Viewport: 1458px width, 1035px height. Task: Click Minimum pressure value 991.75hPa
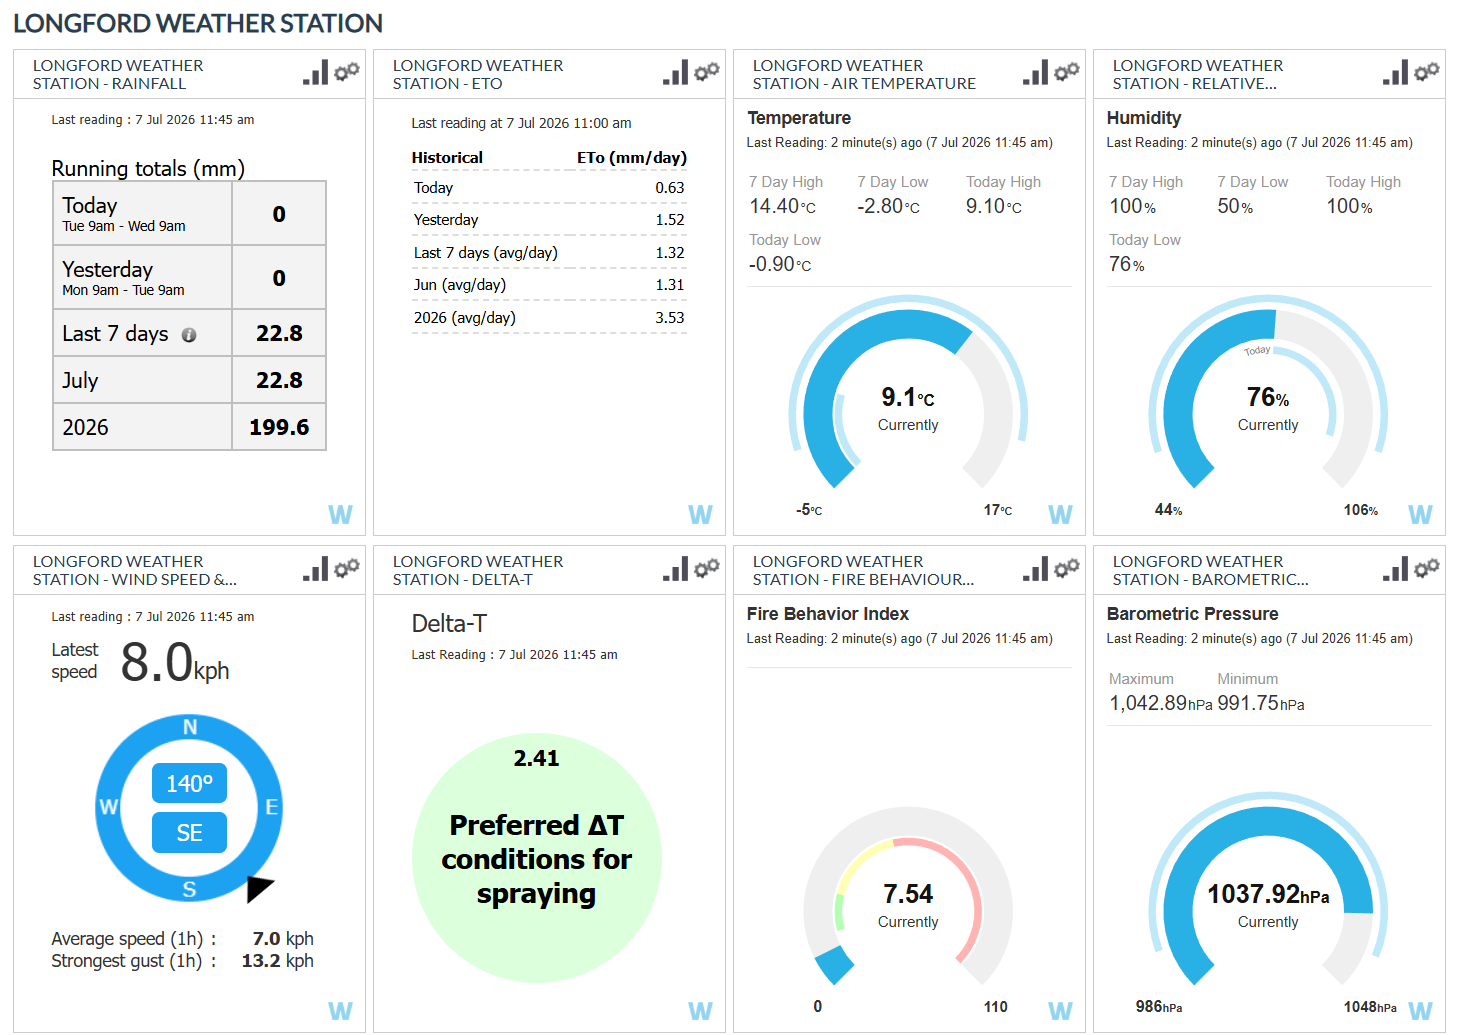pyautogui.click(x=1261, y=703)
